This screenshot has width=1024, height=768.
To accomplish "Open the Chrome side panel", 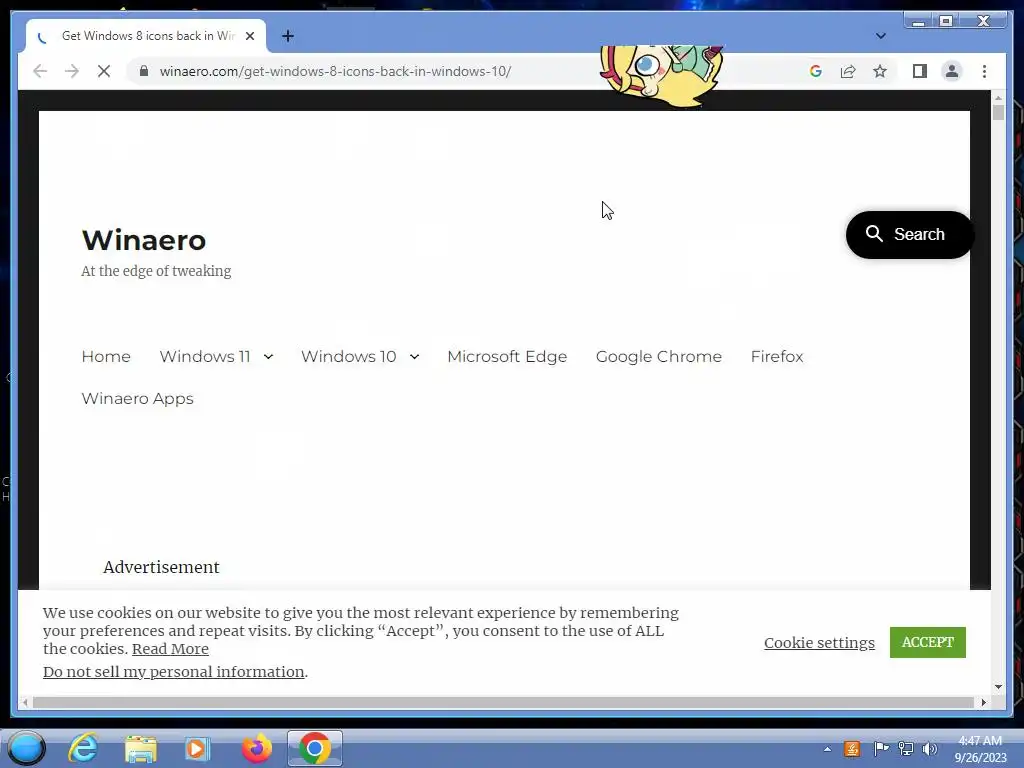I will tap(920, 71).
